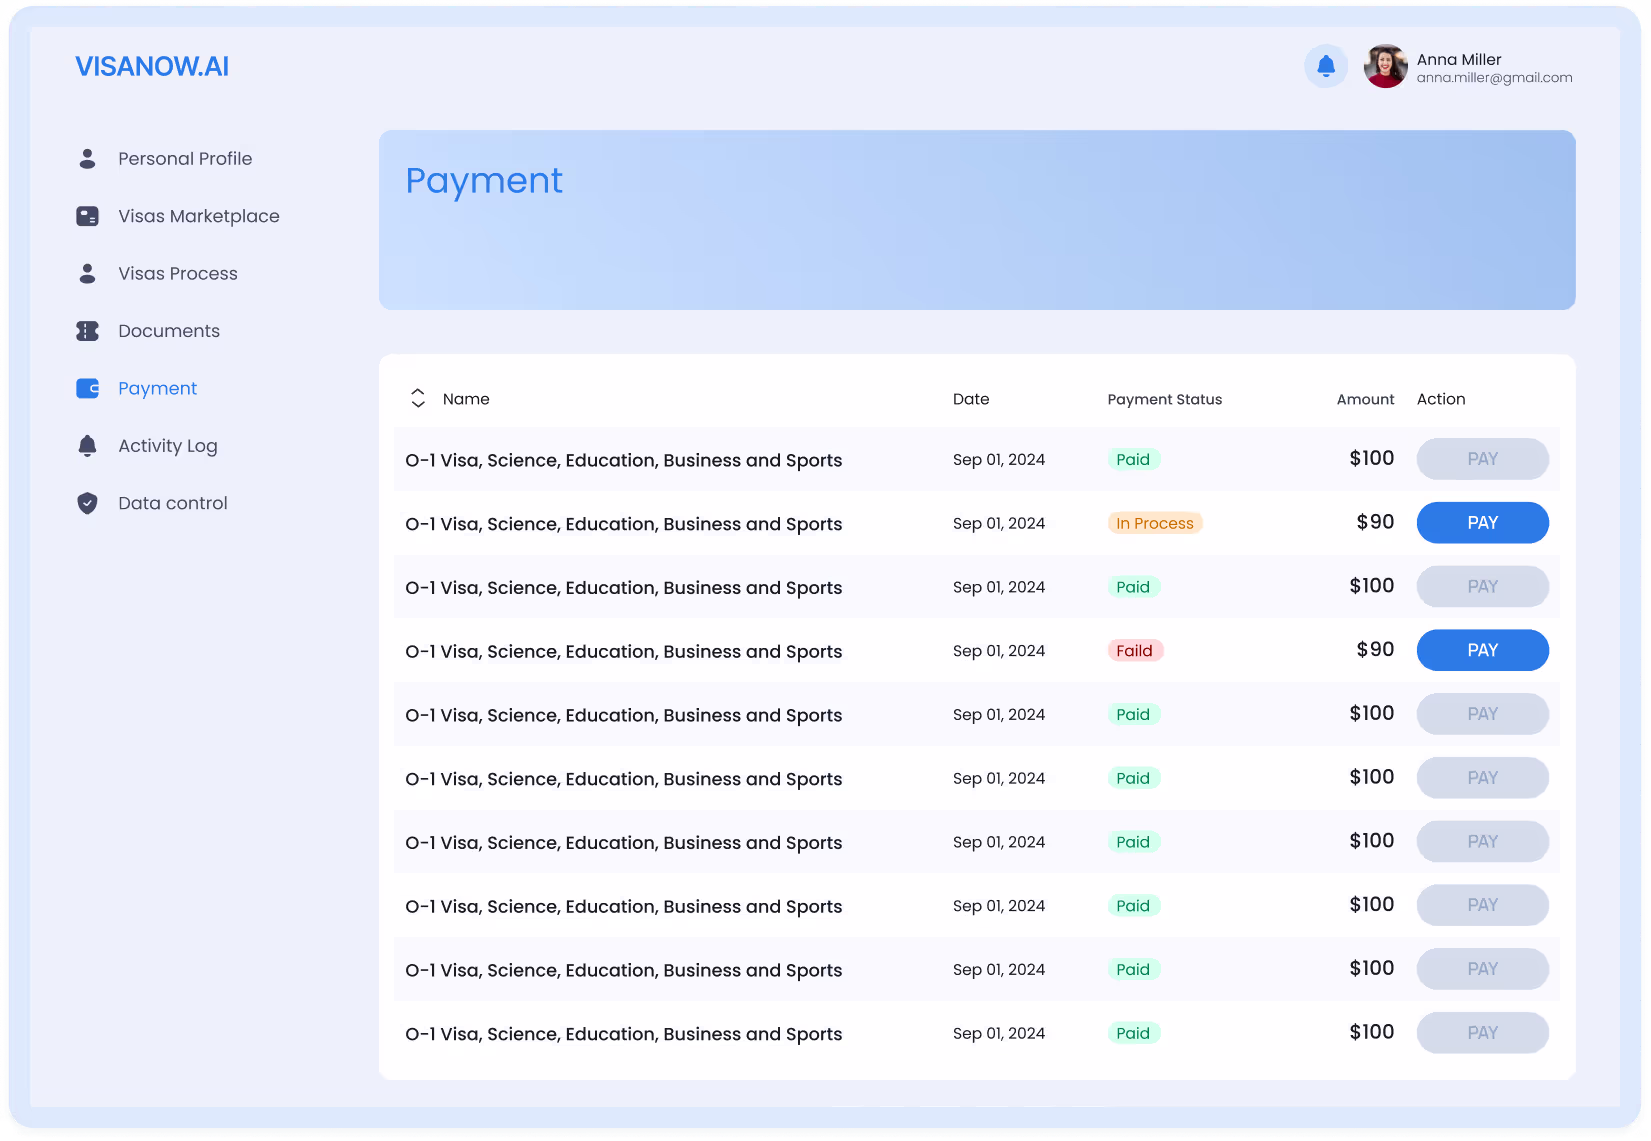Click the Anna Miller username text
This screenshot has width=1651, height=1141.
point(1459,60)
